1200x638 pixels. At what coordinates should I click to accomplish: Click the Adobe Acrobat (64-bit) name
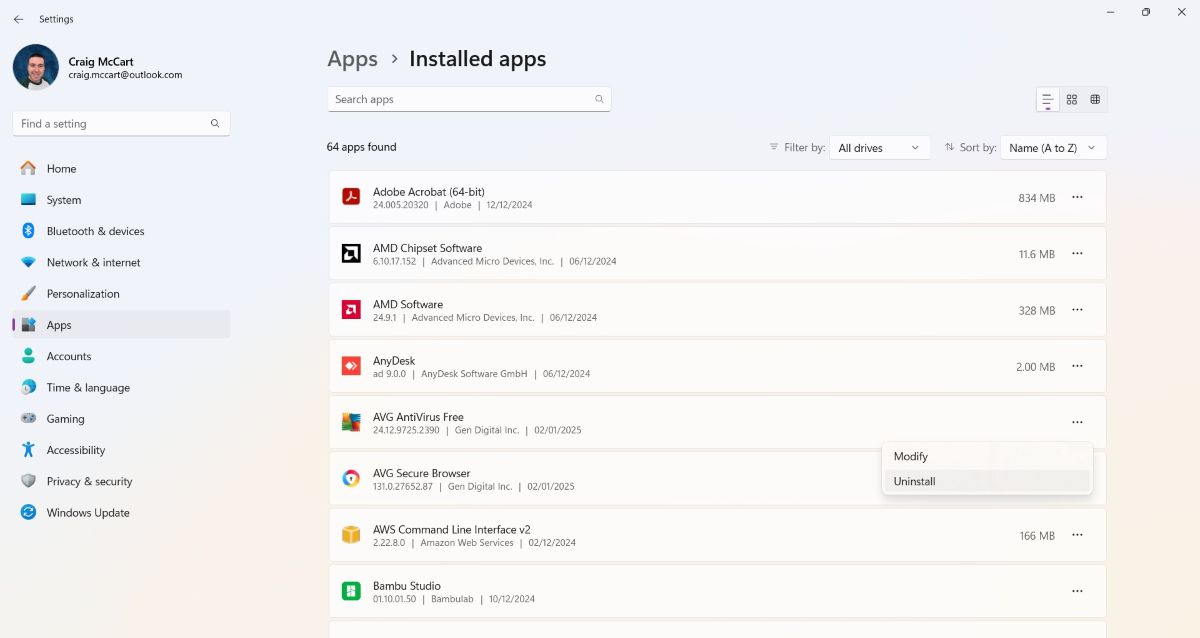tap(429, 192)
